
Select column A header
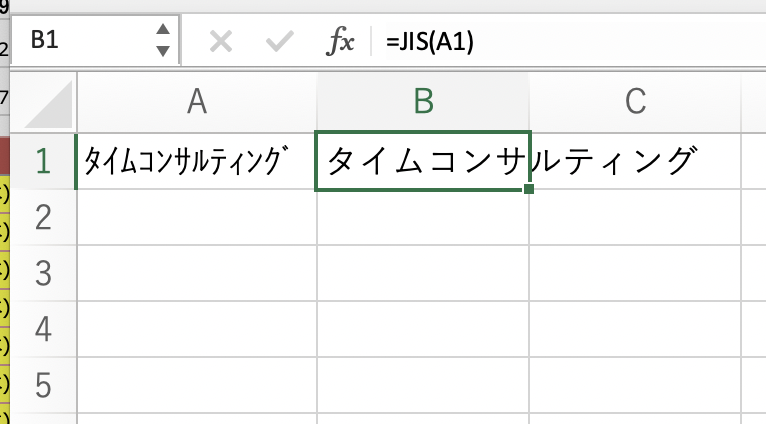point(196,100)
